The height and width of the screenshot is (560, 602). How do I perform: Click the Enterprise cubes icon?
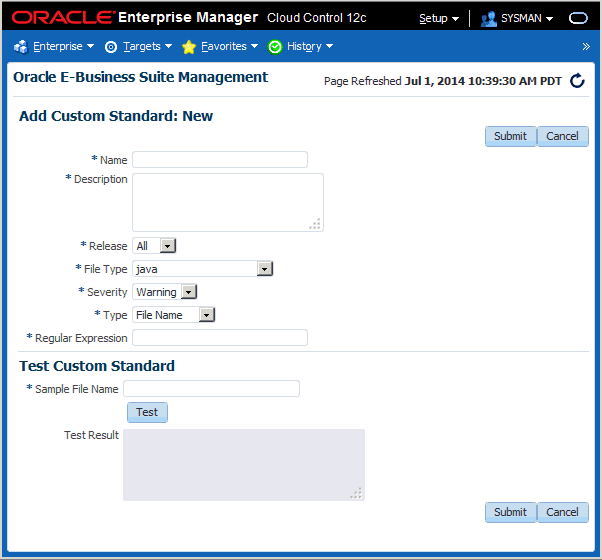(x=21, y=47)
